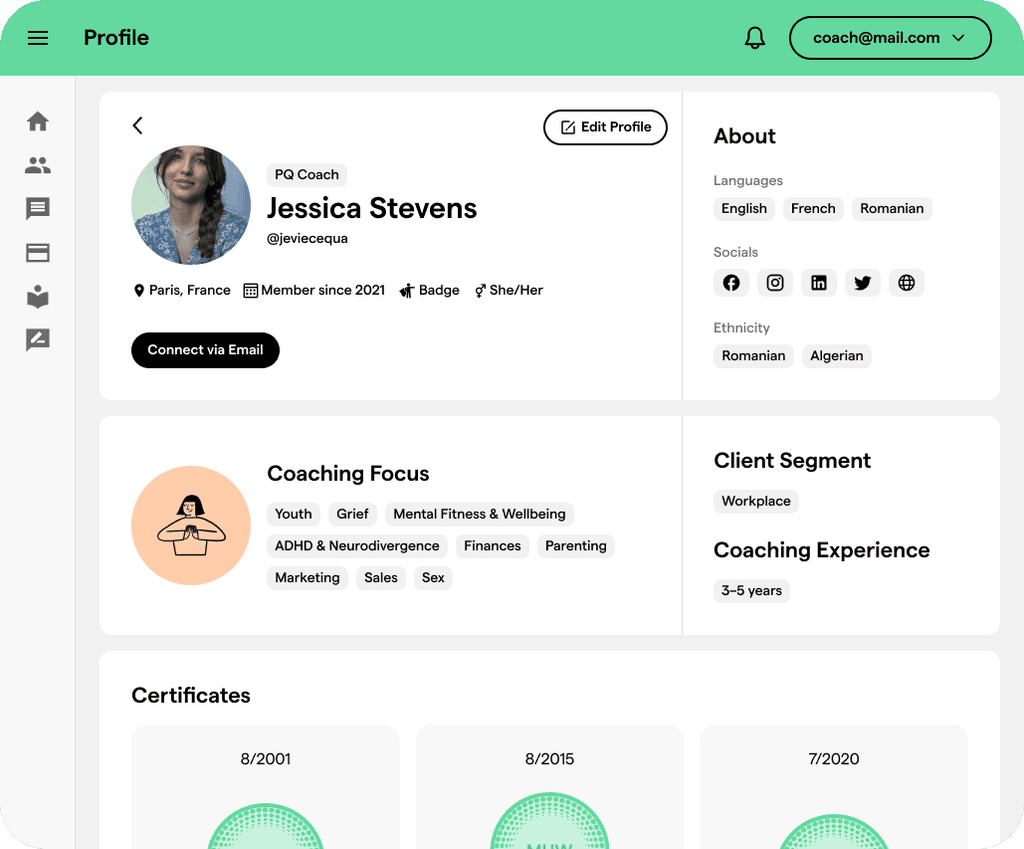The height and width of the screenshot is (849, 1024).
Task: Select the Finances focus chip
Action: coord(492,546)
